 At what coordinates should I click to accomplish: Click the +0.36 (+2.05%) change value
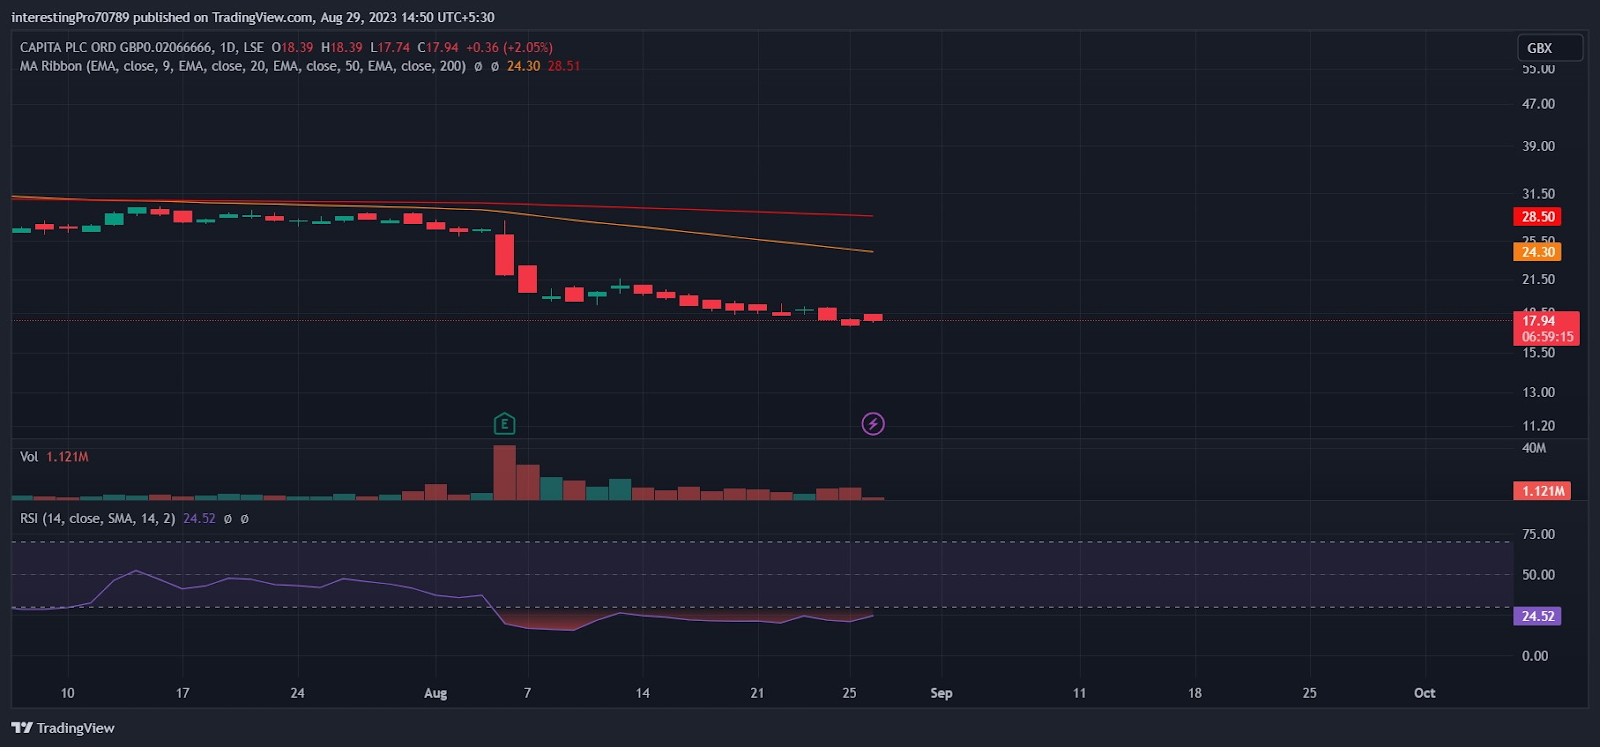509,47
